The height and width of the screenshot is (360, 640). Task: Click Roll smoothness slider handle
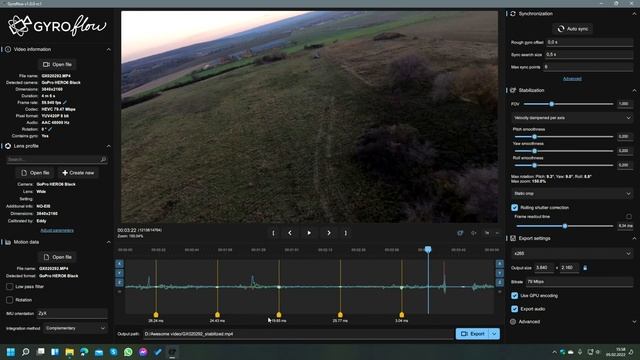tap(534, 165)
